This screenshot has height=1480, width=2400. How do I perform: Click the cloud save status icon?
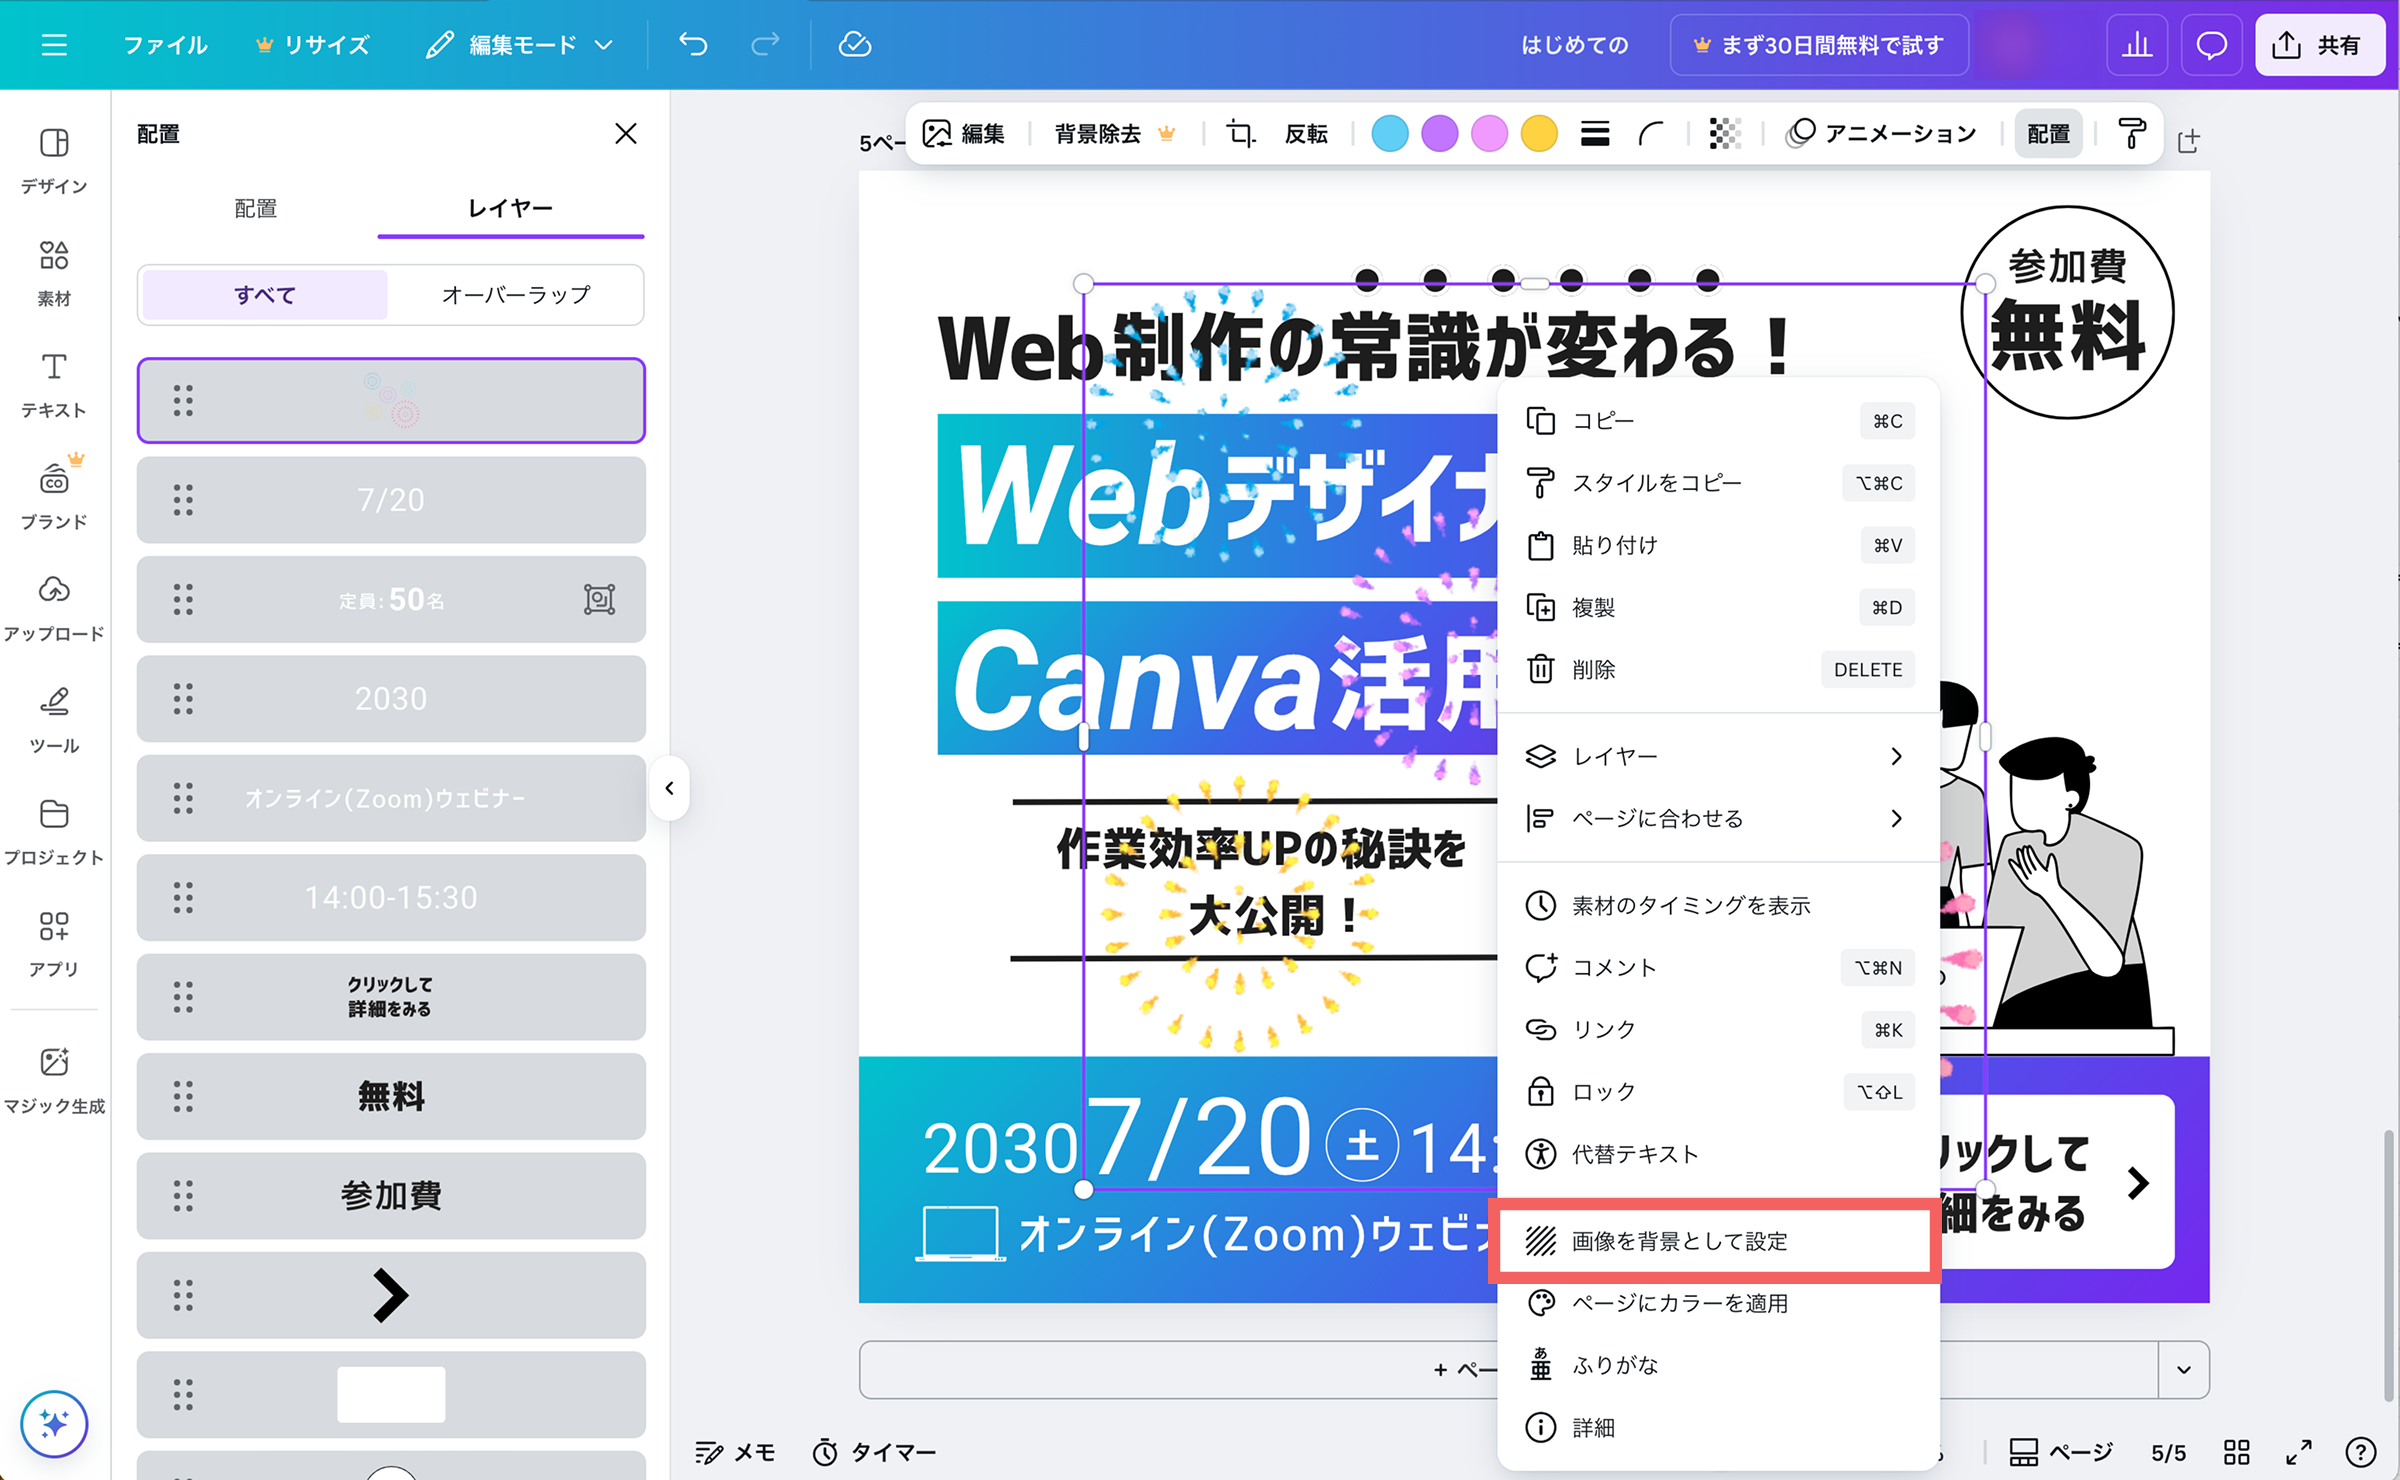click(854, 45)
